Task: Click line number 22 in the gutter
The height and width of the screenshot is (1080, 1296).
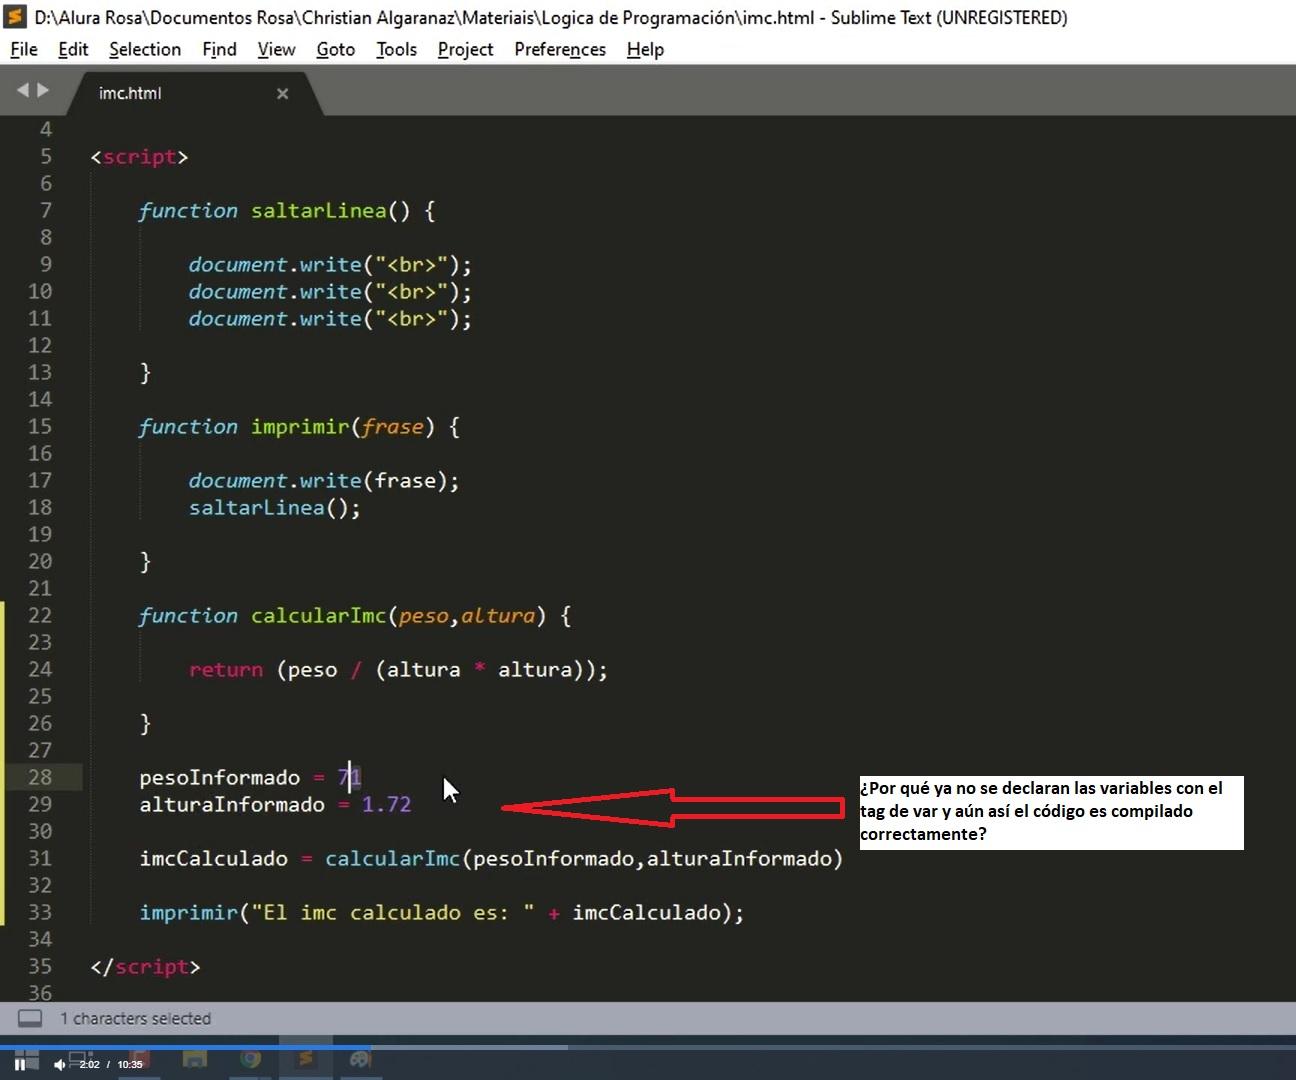Action: [x=40, y=615]
